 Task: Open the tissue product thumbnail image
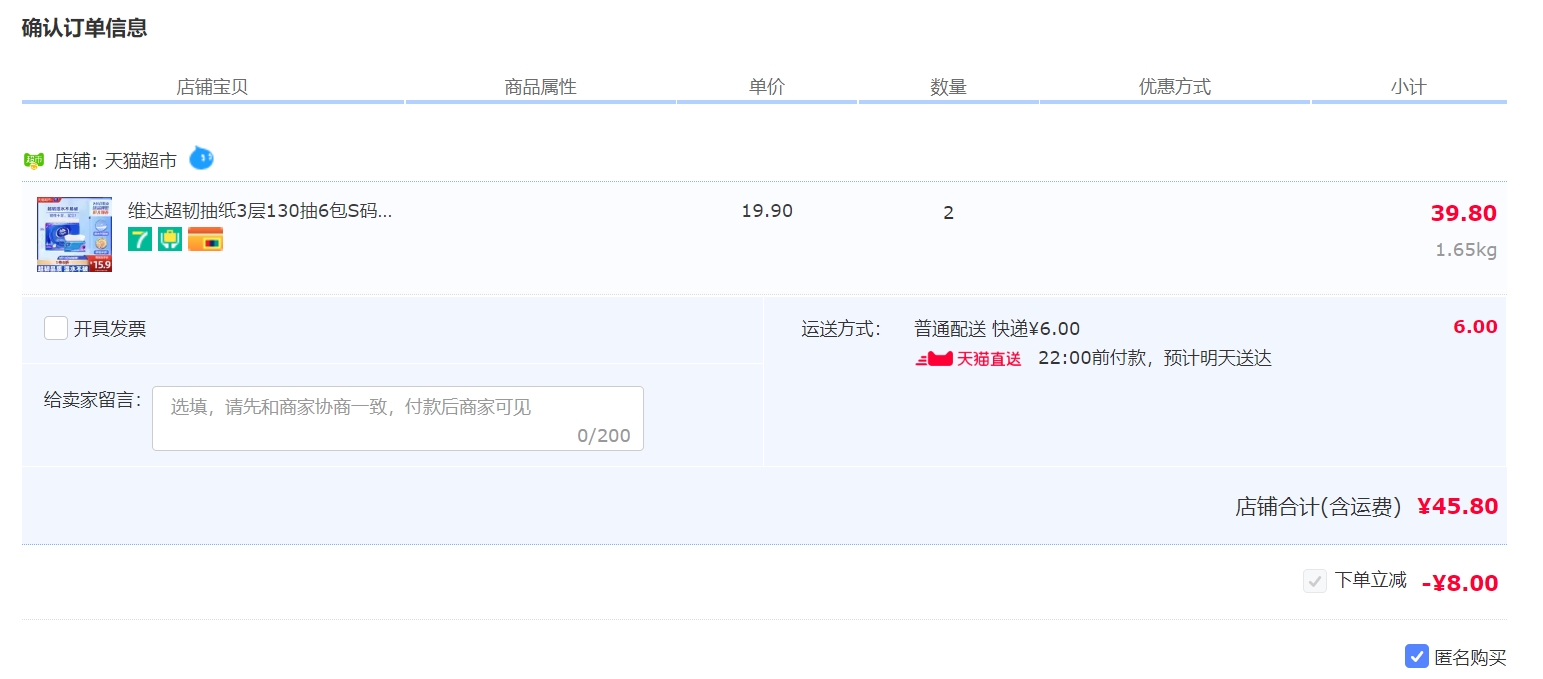74,234
